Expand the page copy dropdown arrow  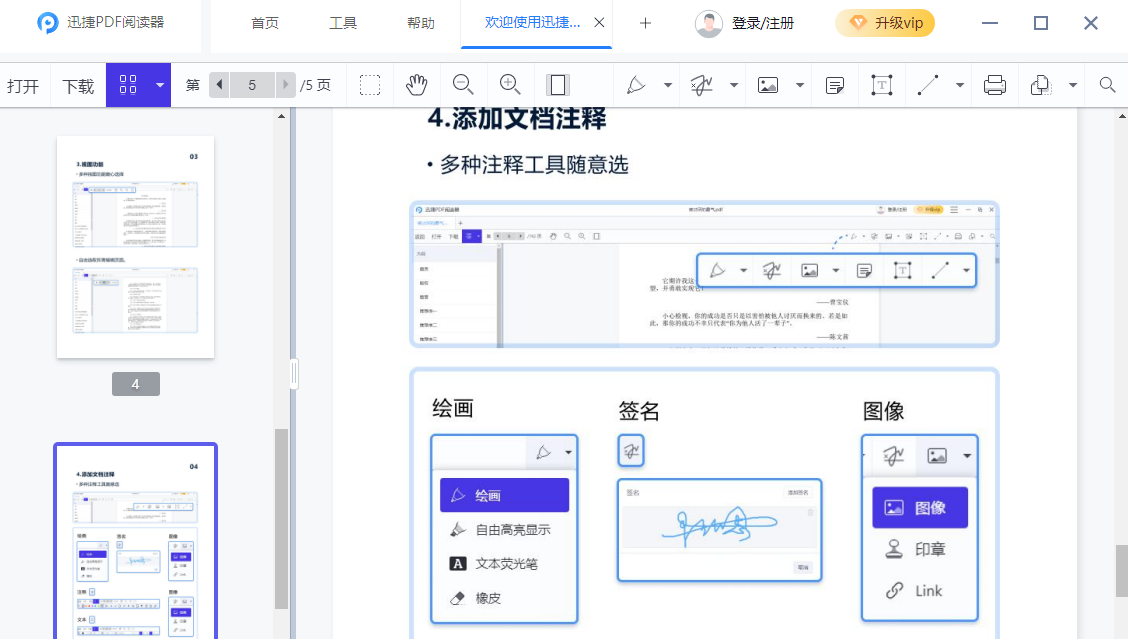point(1073,85)
